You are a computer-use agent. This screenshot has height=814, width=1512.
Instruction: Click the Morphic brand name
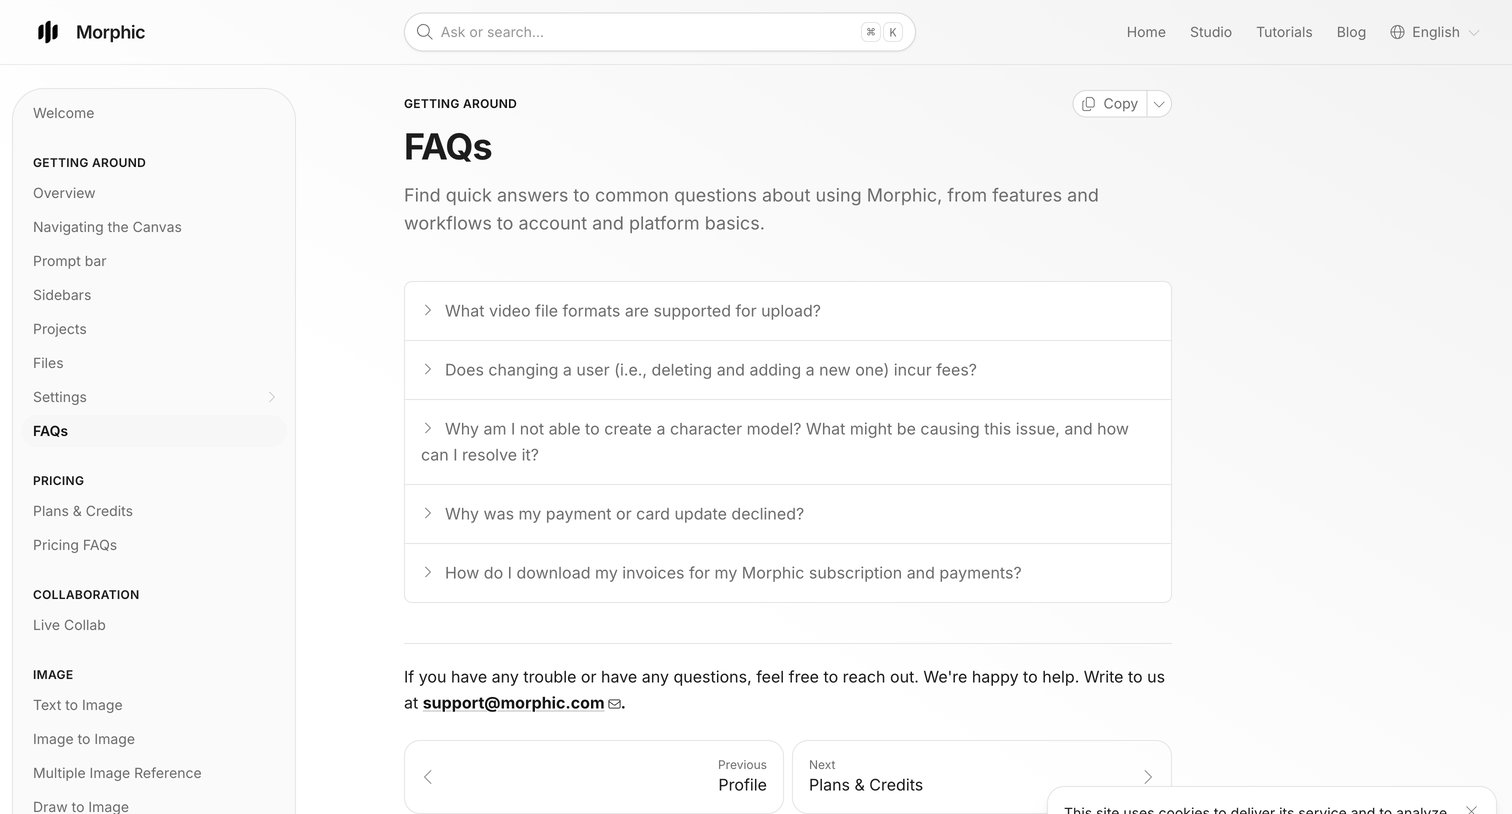(x=110, y=32)
